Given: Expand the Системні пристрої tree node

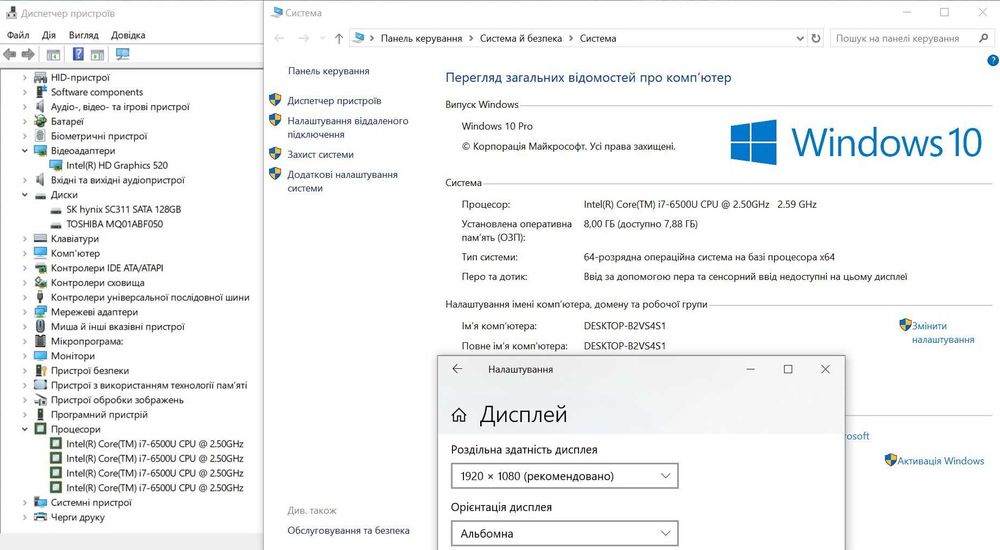Looking at the screenshot, I should coord(25,502).
